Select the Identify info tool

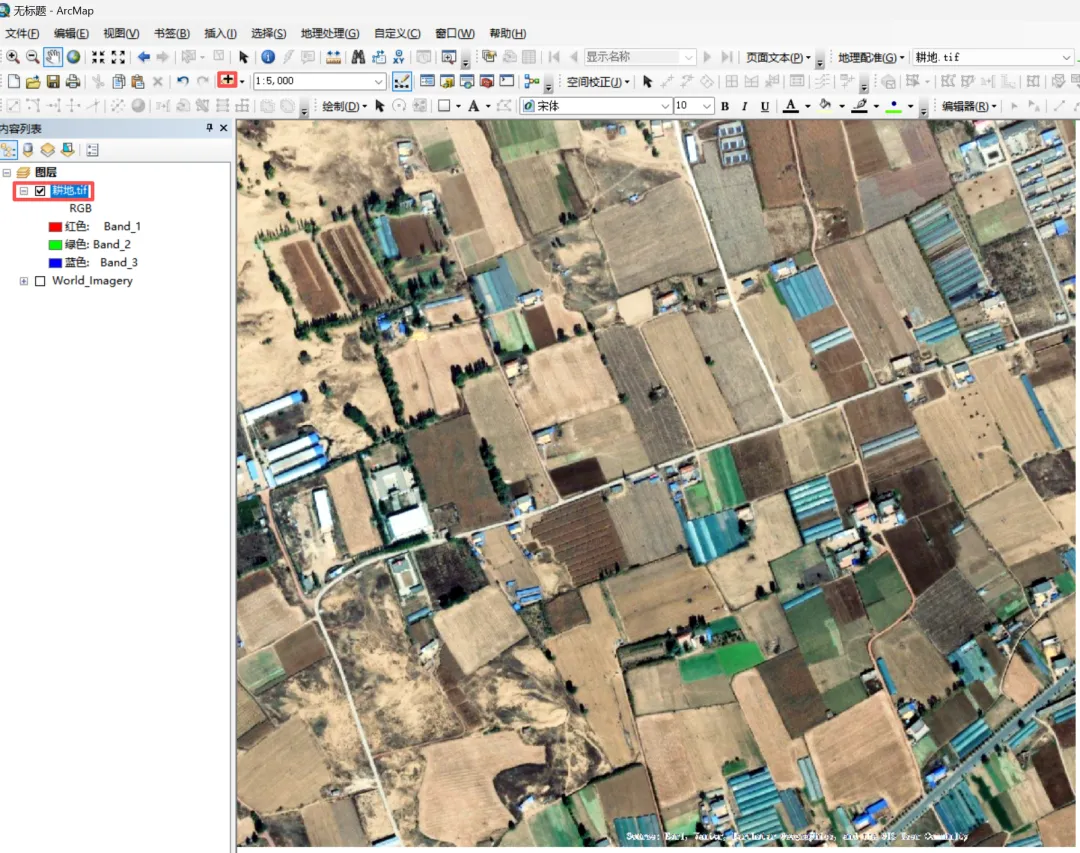[268, 57]
